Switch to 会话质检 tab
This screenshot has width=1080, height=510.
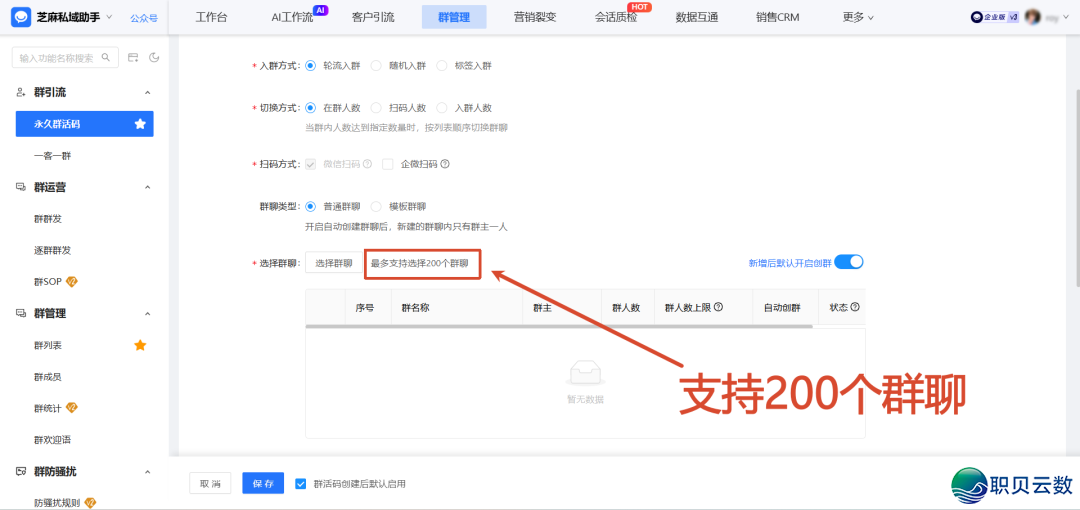pos(616,18)
